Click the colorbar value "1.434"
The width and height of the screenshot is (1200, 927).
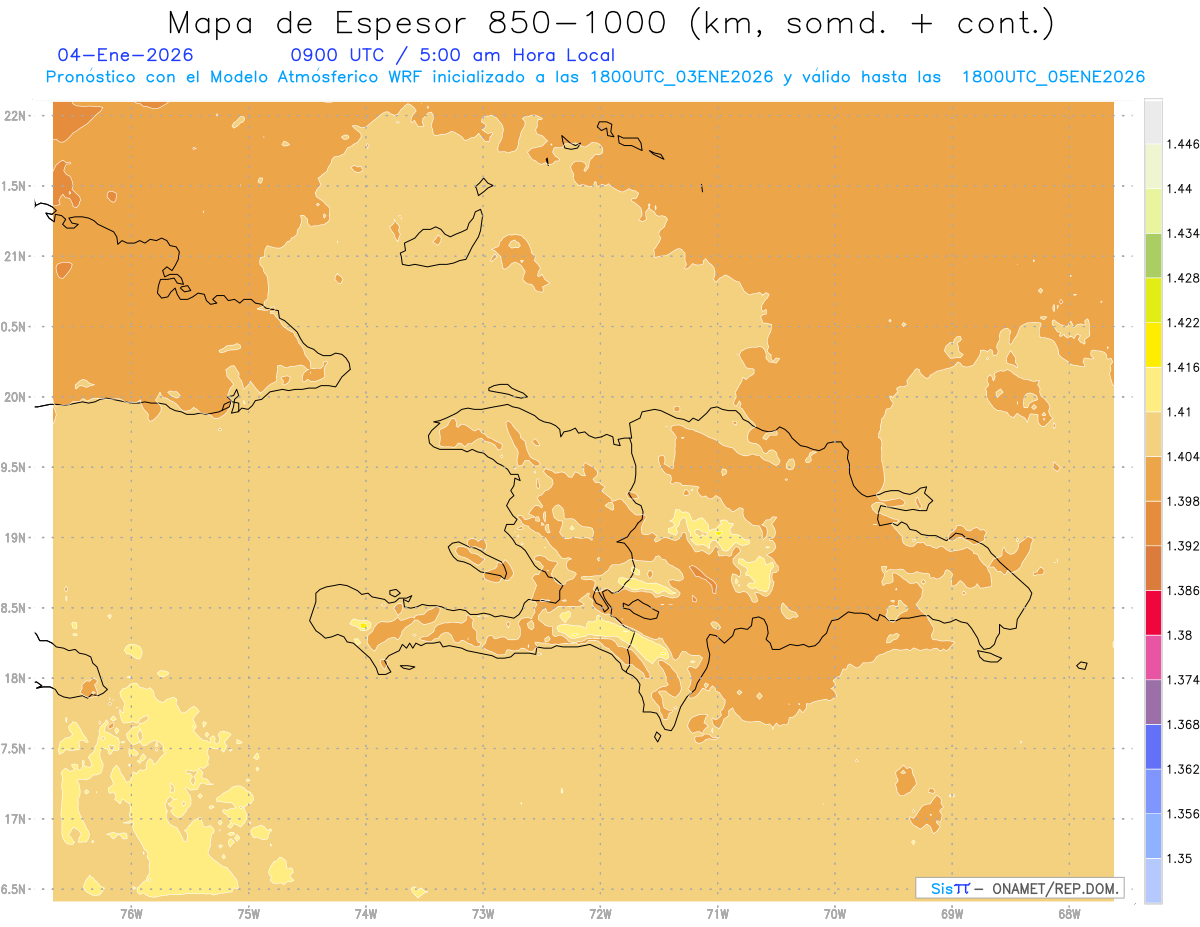pos(1185,233)
